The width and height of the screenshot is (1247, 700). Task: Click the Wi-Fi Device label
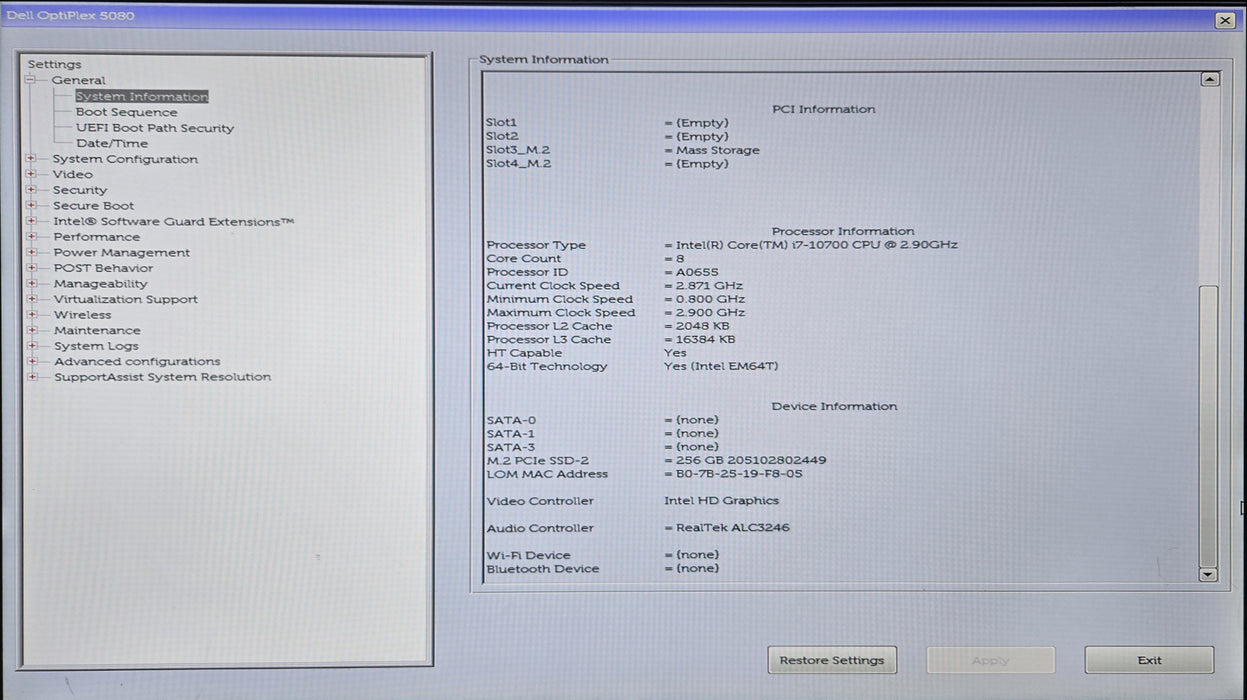click(x=528, y=555)
